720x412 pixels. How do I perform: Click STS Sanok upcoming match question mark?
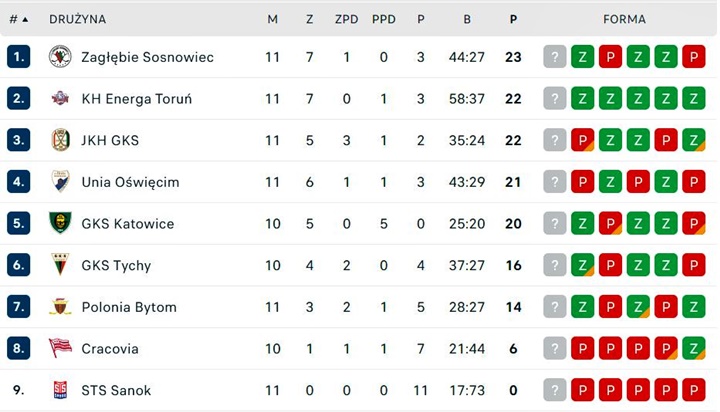(555, 390)
